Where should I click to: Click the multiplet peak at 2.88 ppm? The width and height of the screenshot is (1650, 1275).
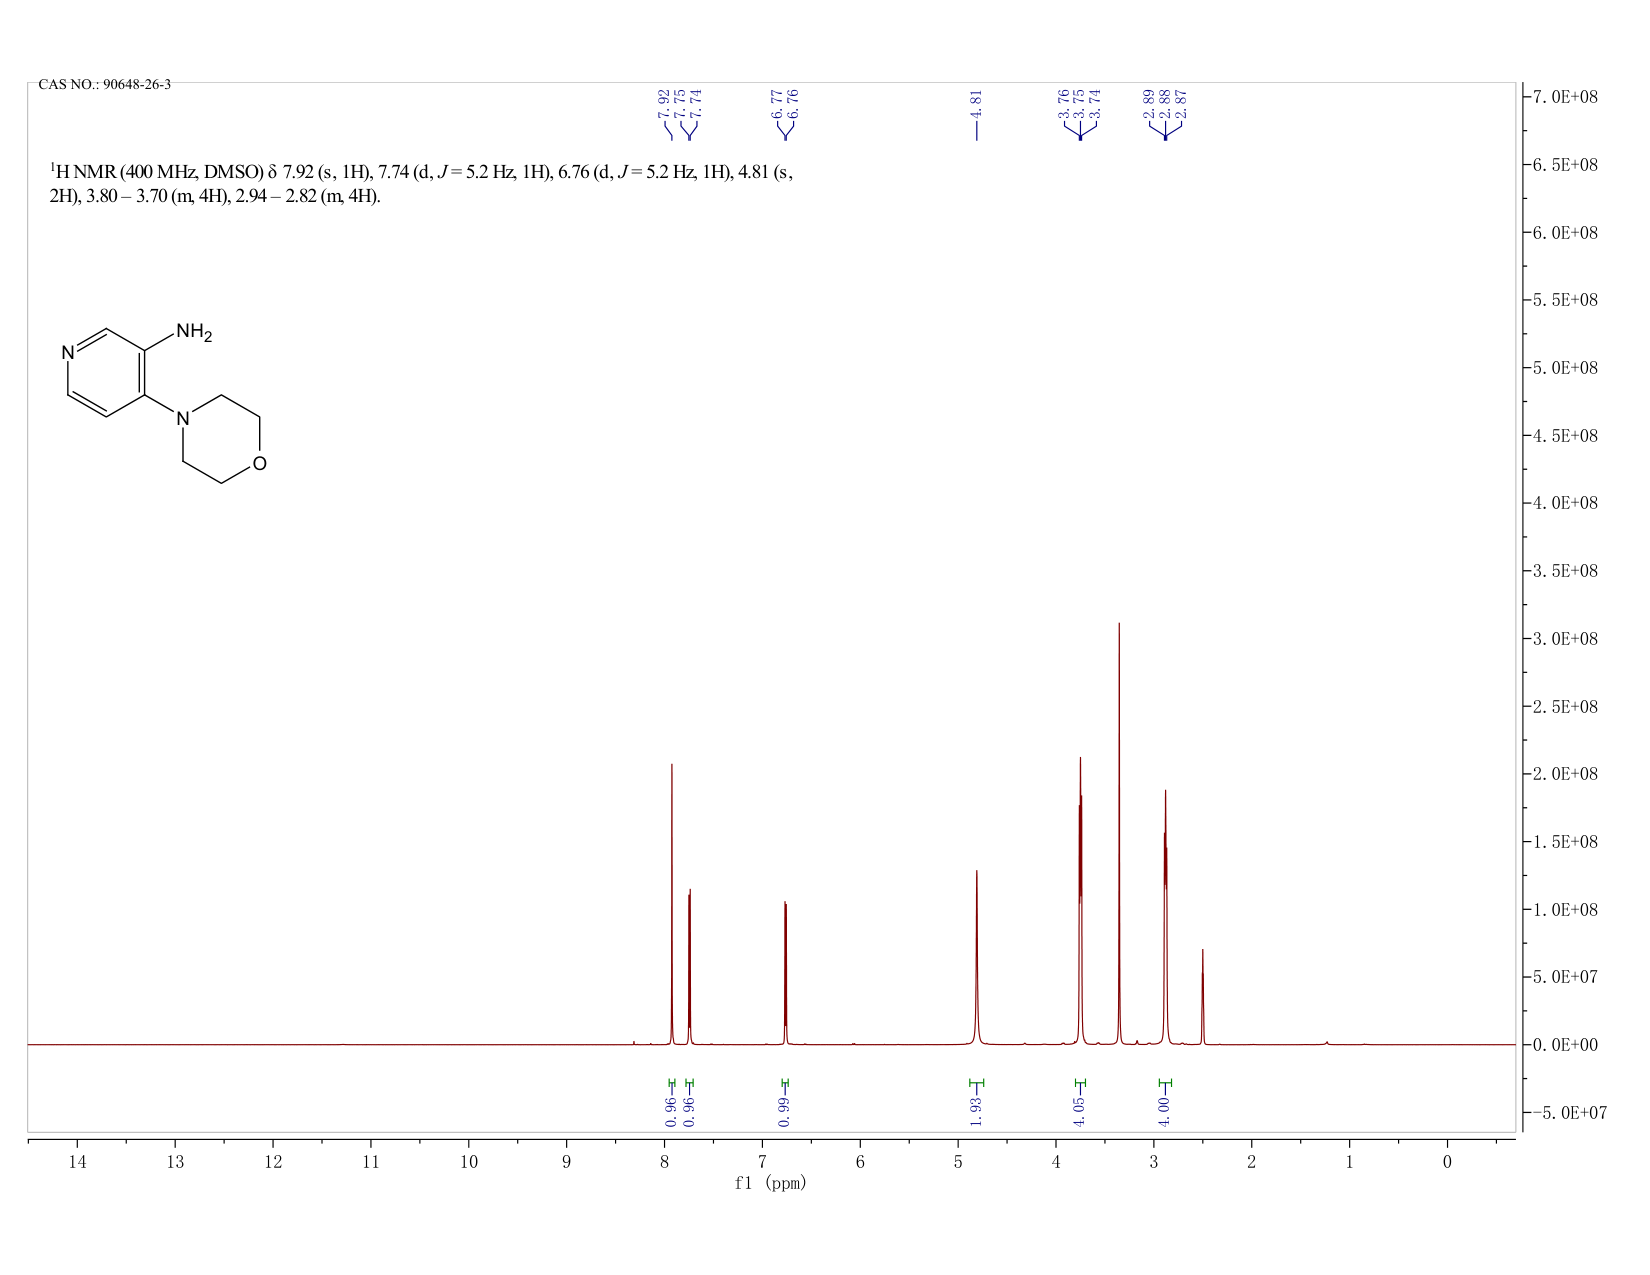(1165, 917)
